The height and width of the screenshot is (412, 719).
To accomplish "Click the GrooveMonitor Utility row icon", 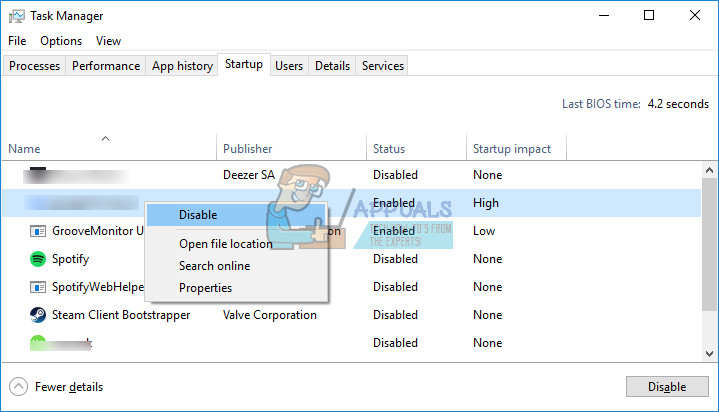I will point(38,231).
